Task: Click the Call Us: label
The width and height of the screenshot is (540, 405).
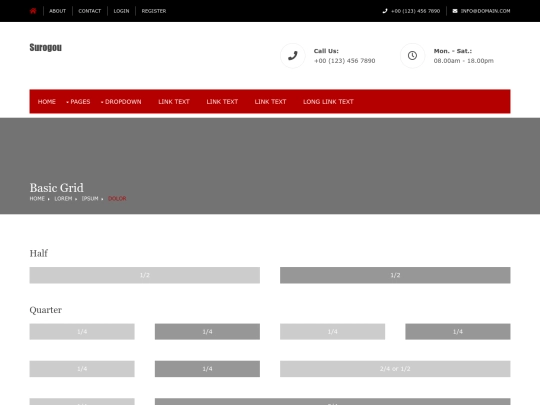Action: pos(326,51)
